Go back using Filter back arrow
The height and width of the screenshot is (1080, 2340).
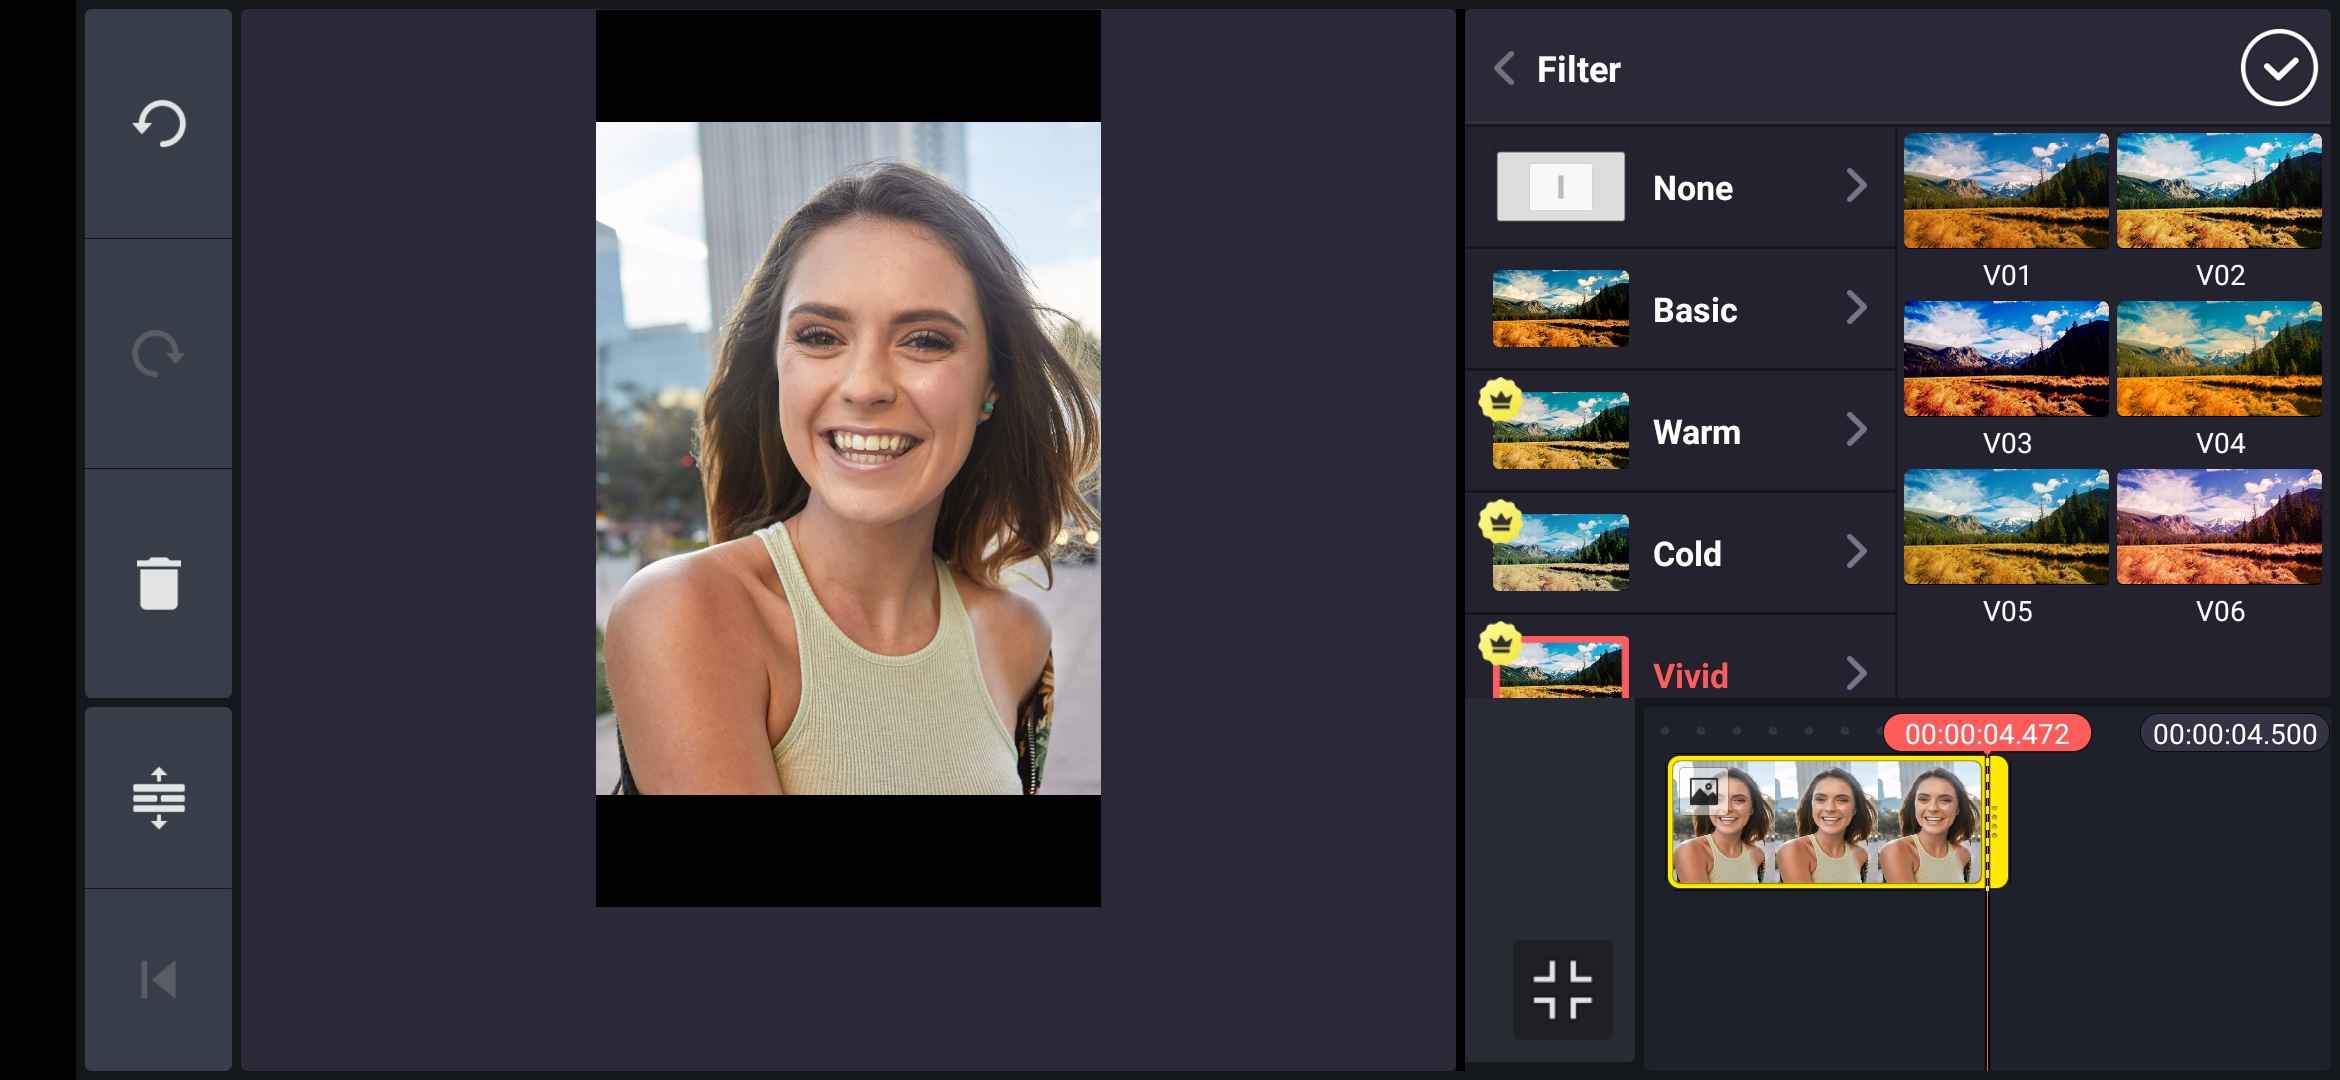pos(1503,68)
